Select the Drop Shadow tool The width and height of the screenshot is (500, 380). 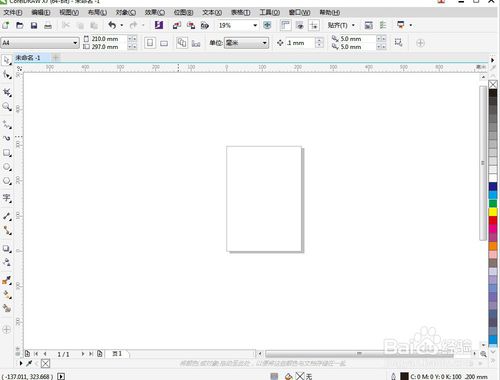coord(7,249)
